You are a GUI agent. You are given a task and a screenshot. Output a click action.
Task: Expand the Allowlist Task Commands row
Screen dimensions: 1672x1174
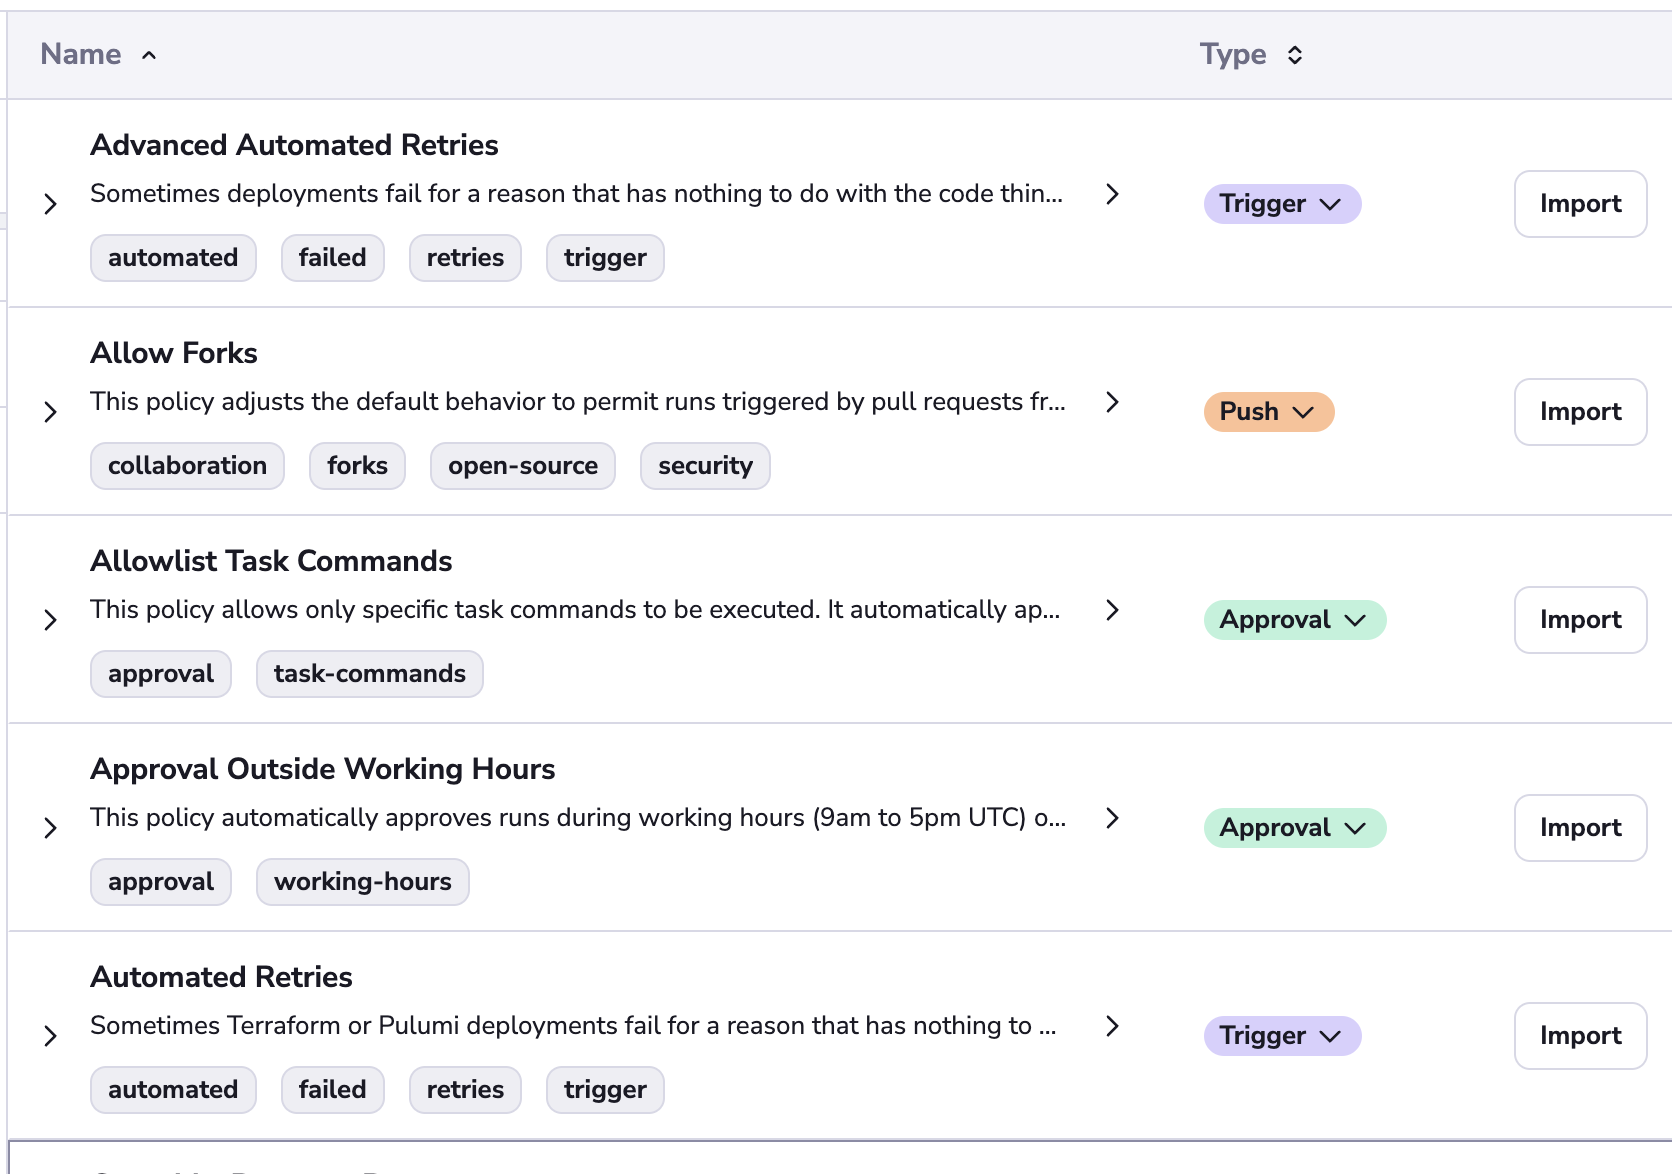click(51, 620)
